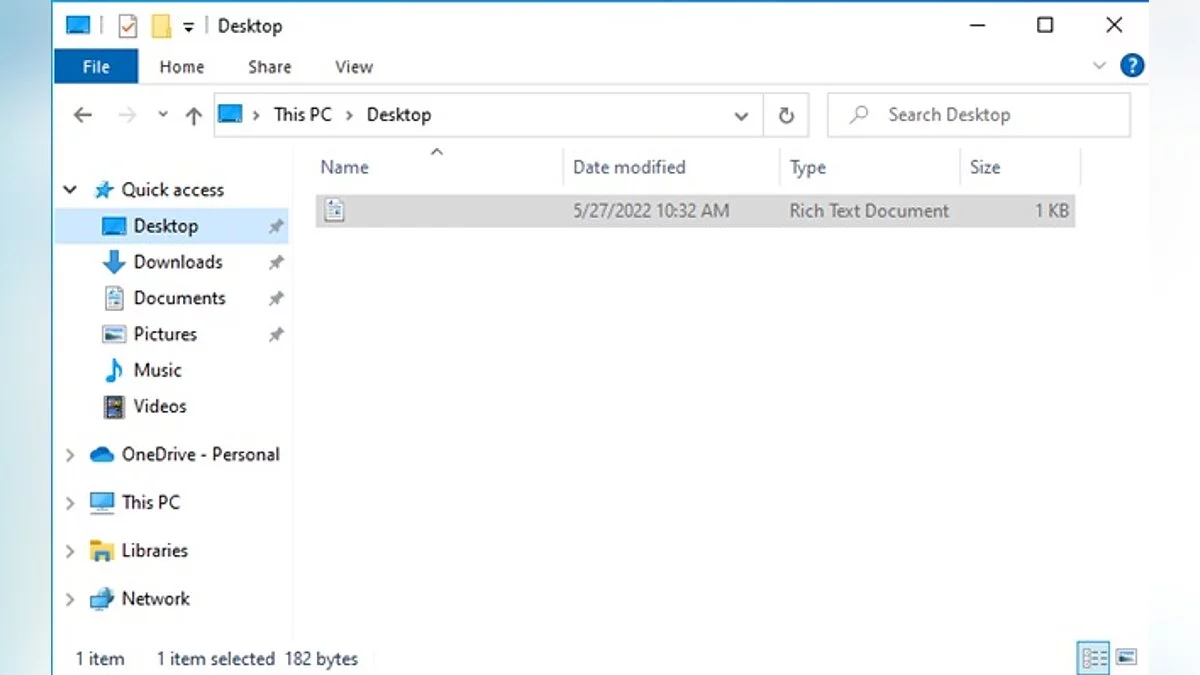Open the View ribbon tab
The height and width of the screenshot is (675, 1200).
click(x=354, y=67)
